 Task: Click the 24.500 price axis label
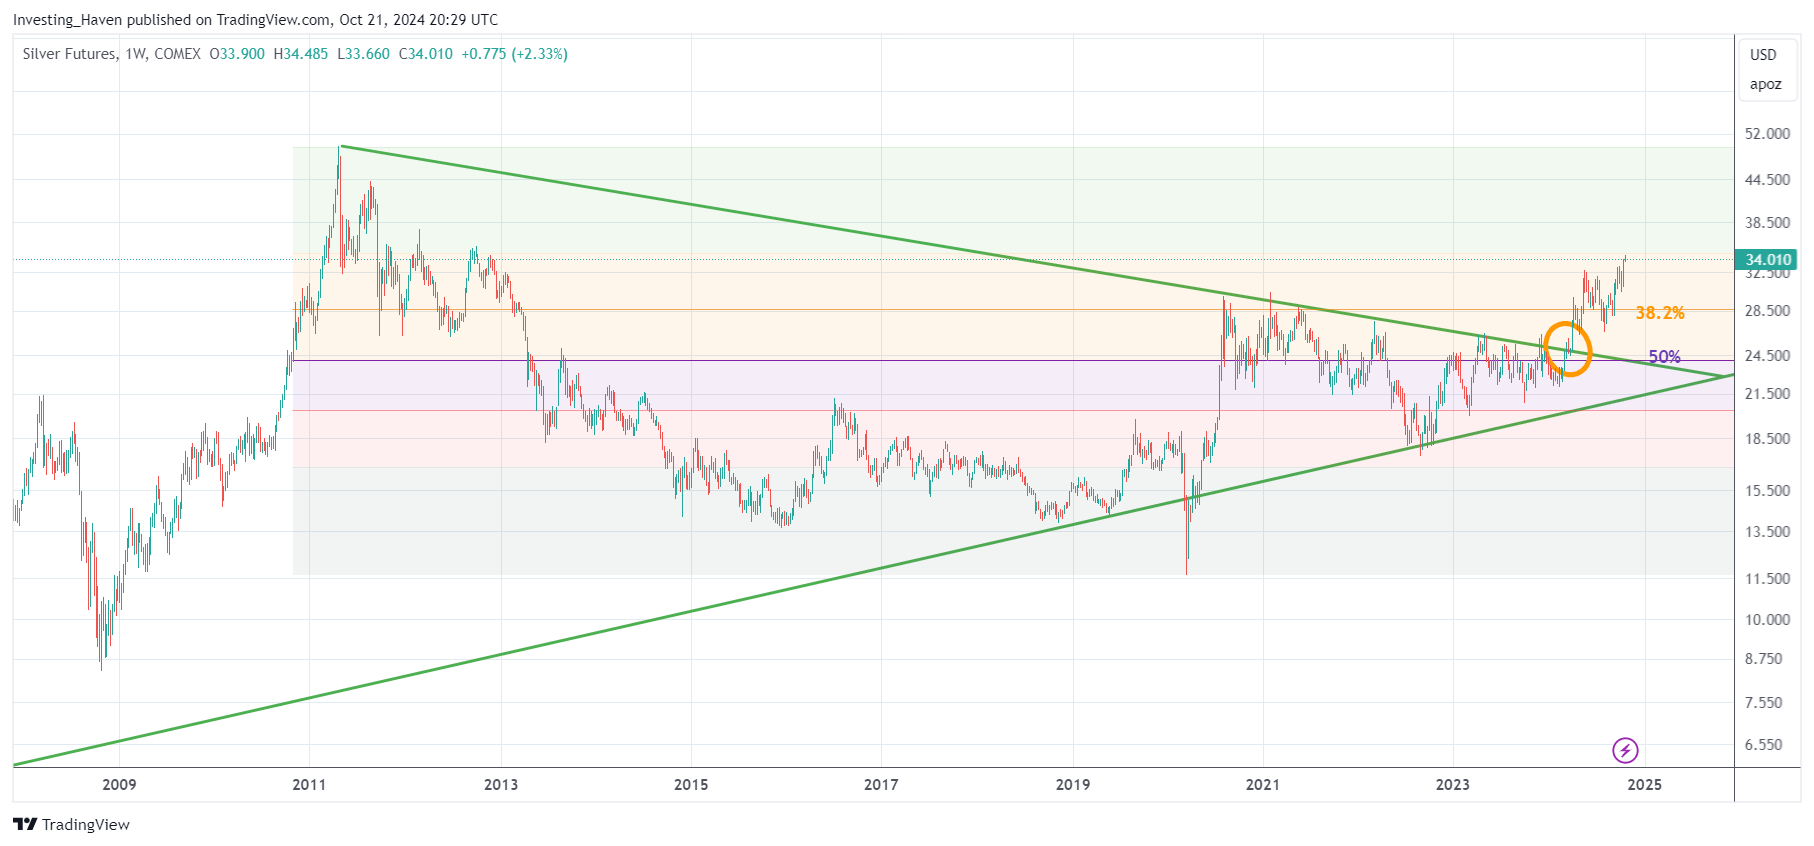point(1767,356)
